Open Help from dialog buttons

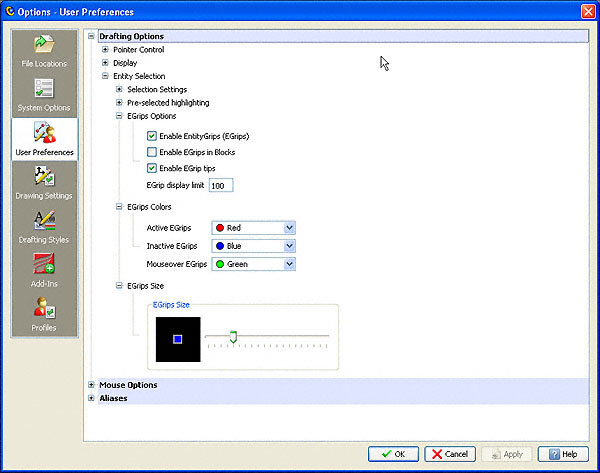[x=563, y=454]
